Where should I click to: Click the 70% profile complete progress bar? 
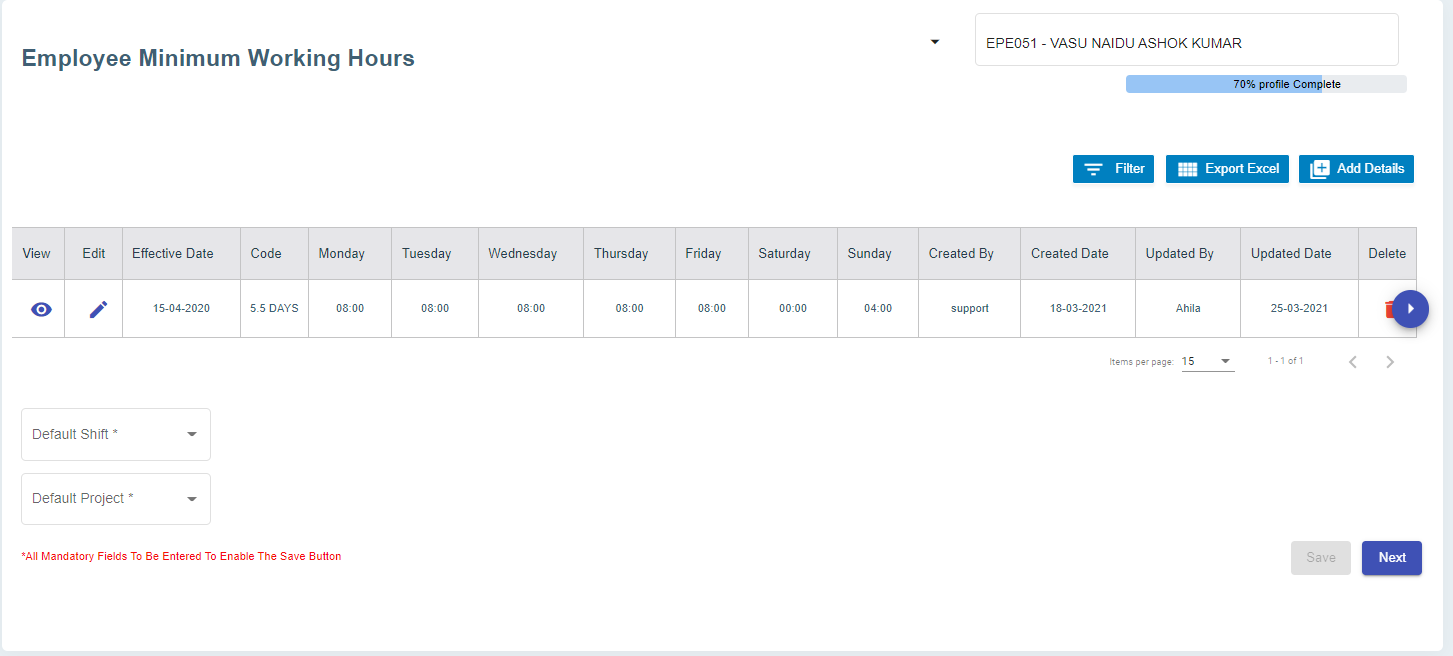[1266, 84]
